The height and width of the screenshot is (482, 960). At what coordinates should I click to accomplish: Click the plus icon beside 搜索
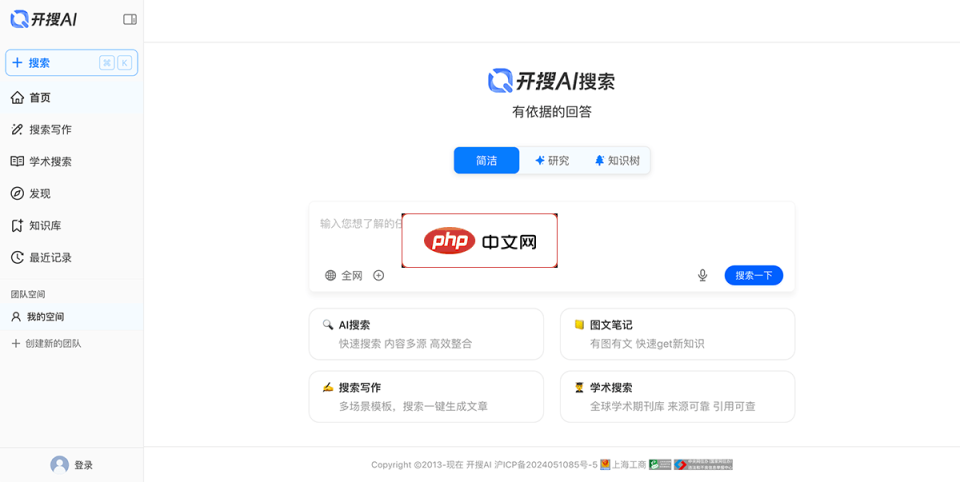coord(17,62)
